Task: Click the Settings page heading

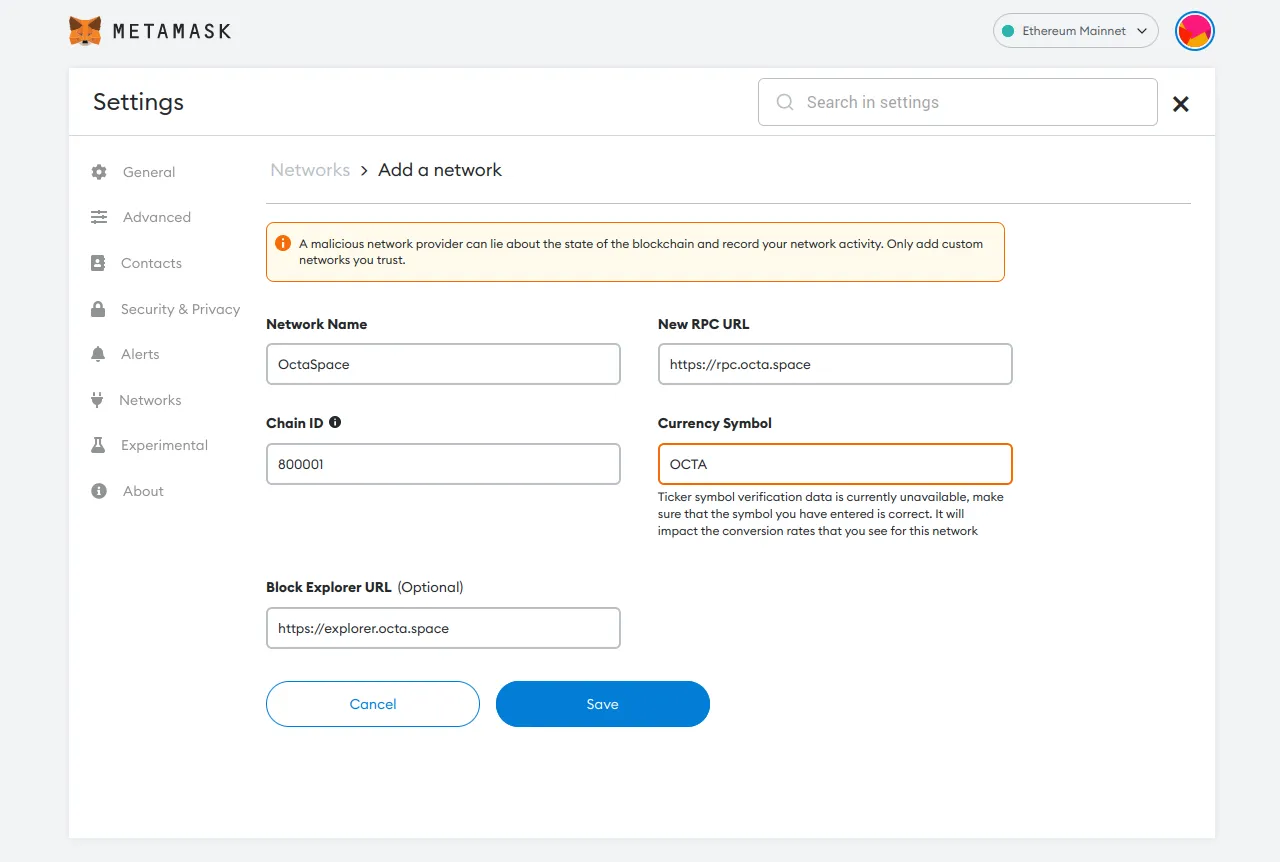Action: pos(138,102)
